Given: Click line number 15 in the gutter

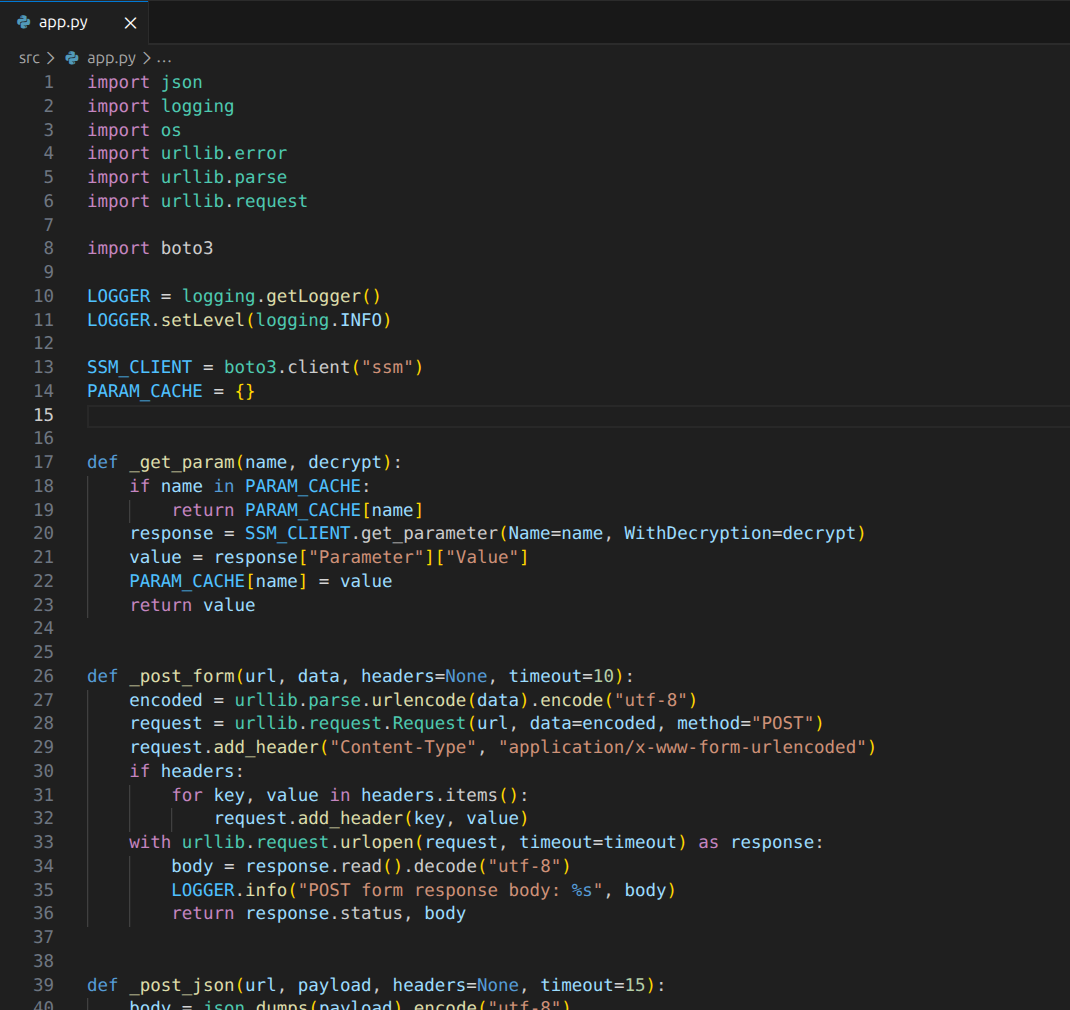Looking at the screenshot, I should click(x=44, y=415).
